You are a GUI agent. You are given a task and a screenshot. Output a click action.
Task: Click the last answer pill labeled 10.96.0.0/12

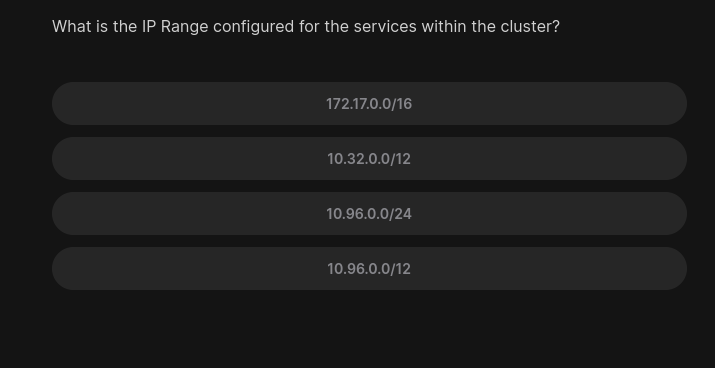pyautogui.click(x=369, y=269)
